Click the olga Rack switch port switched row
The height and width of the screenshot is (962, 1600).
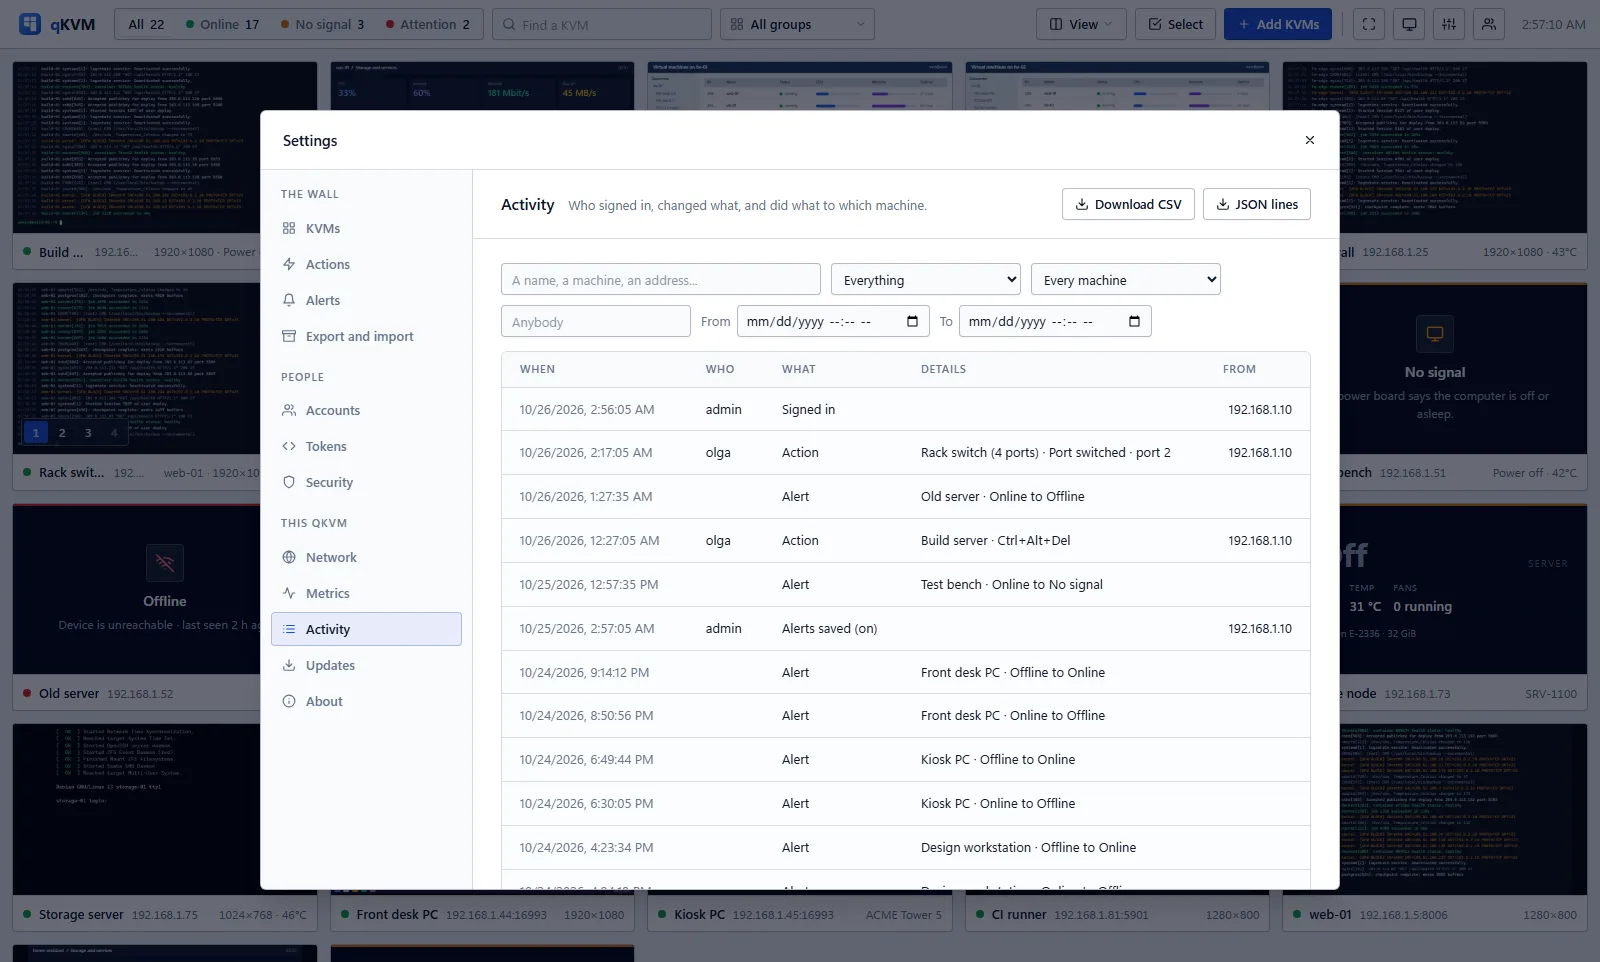(x=906, y=453)
